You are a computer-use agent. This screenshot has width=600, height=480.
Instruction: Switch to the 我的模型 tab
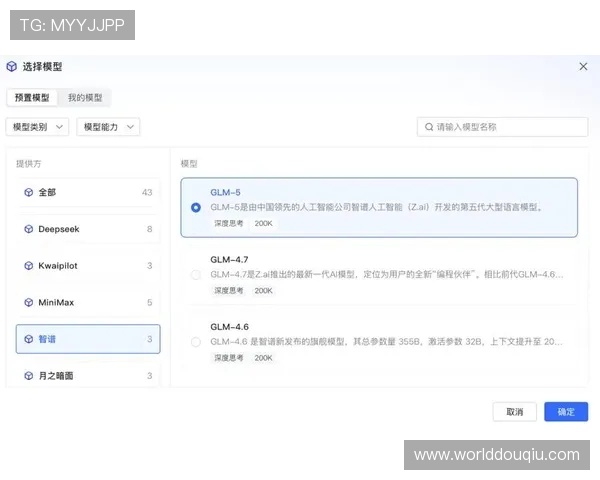point(85,98)
